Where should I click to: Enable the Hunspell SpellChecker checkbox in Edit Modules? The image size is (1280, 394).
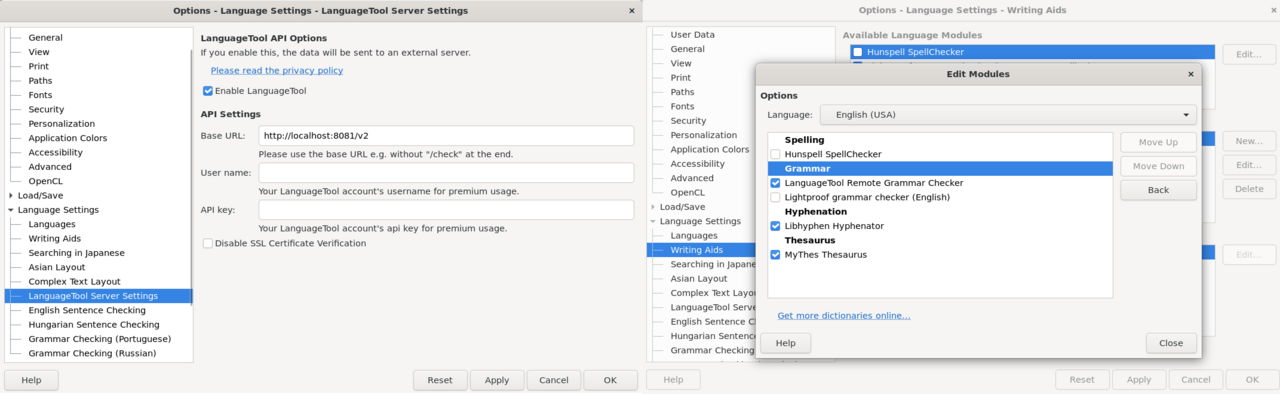point(775,155)
